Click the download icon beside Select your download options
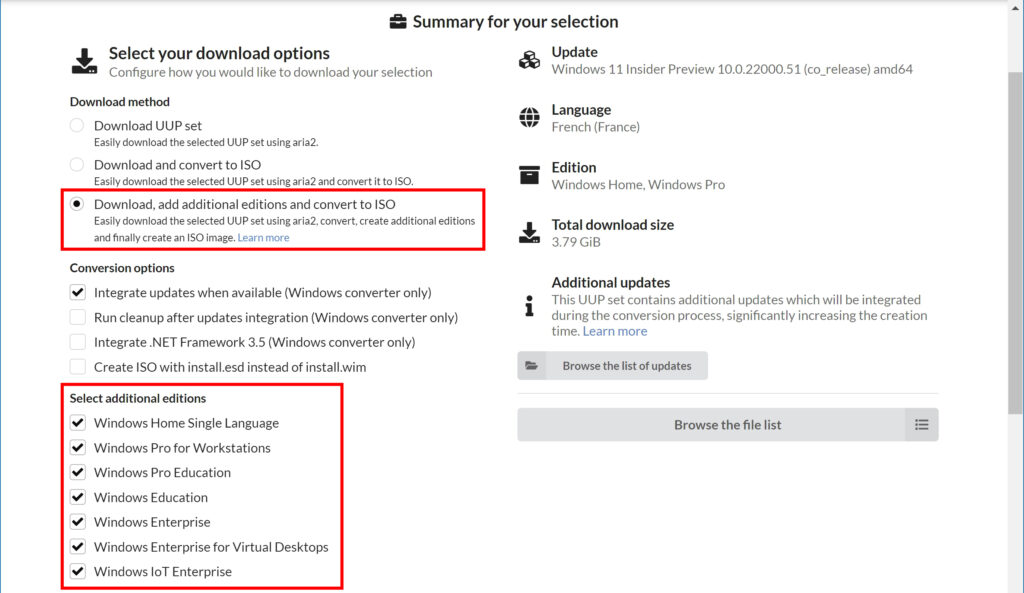Viewport: 1024px width, 593px height. click(84, 61)
